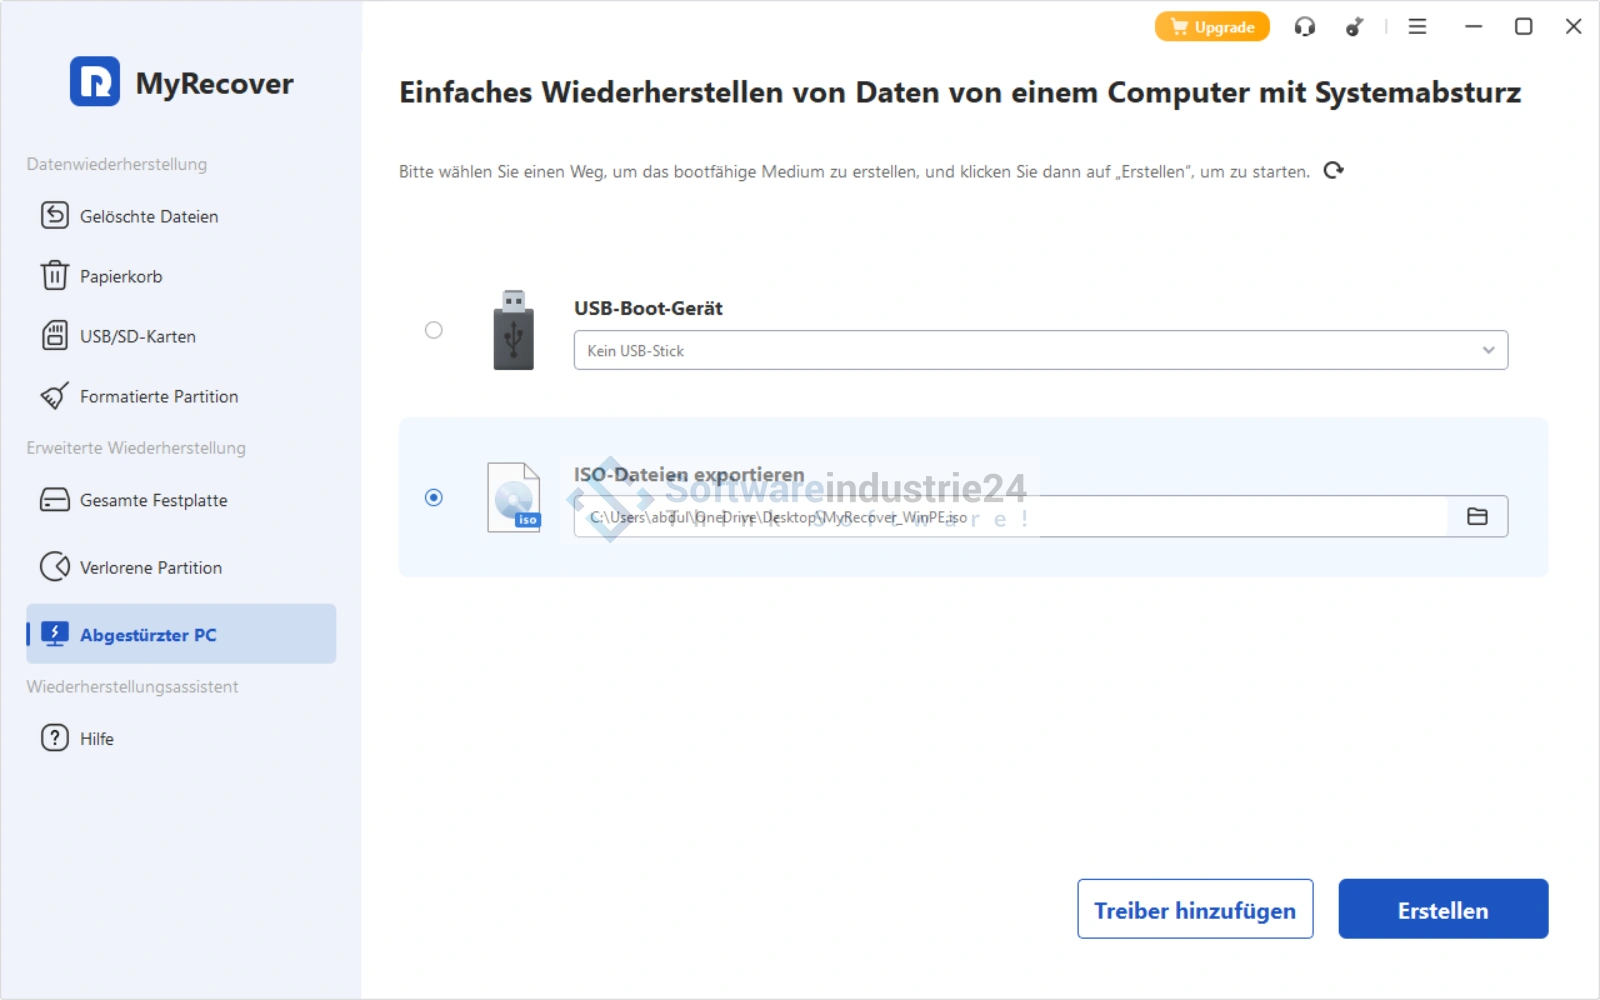
Task: Click the orange Upgrade button
Action: point(1212,27)
